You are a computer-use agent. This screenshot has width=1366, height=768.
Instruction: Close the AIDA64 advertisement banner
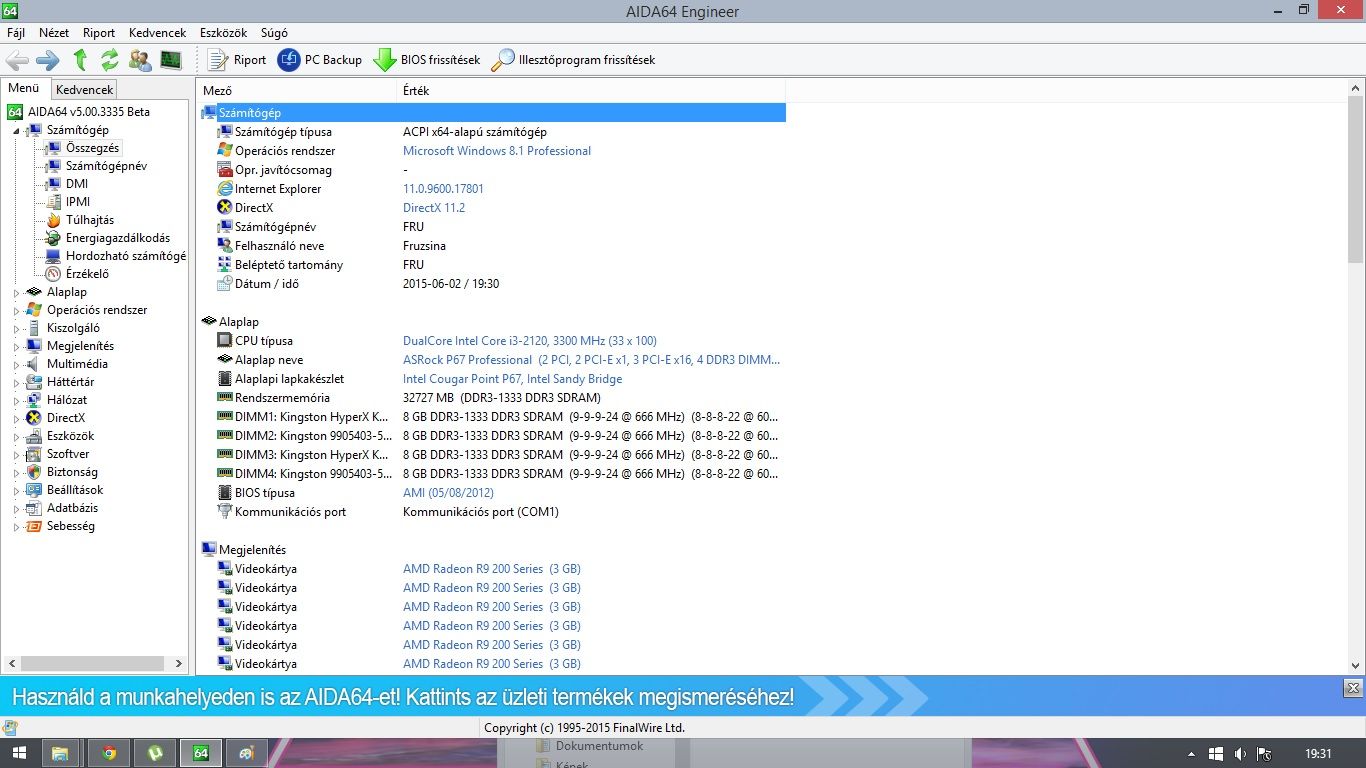1352,688
